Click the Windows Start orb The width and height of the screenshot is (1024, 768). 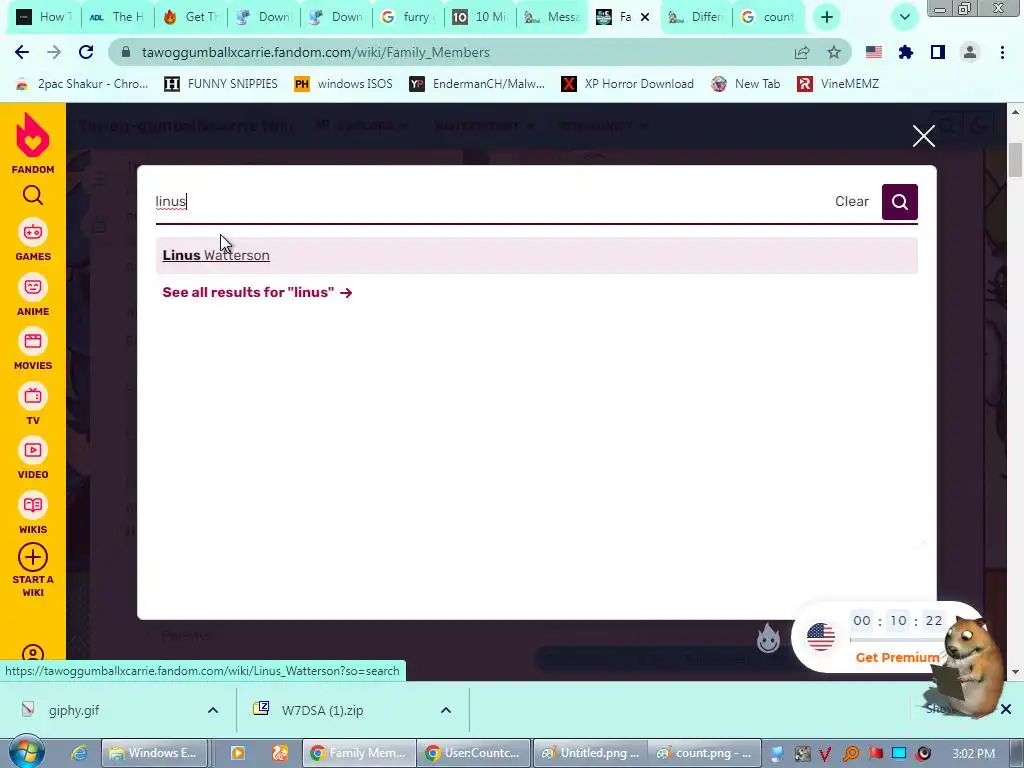click(27, 753)
